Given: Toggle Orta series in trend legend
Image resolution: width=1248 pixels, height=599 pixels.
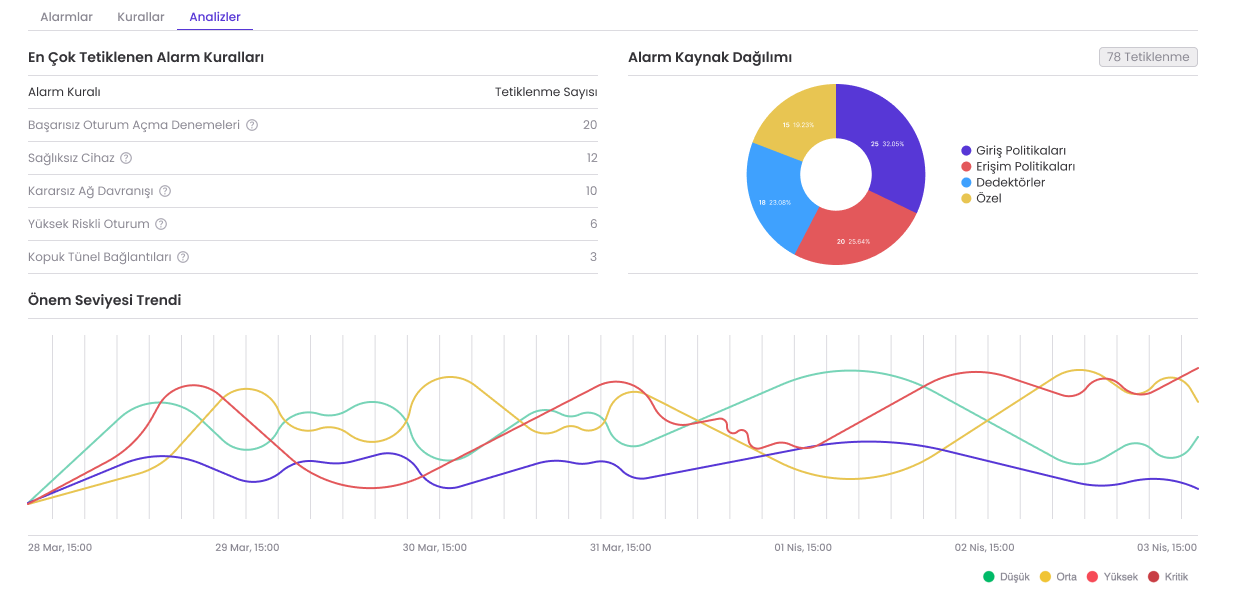Looking at the screenshot, I should tap(1058, 577).
